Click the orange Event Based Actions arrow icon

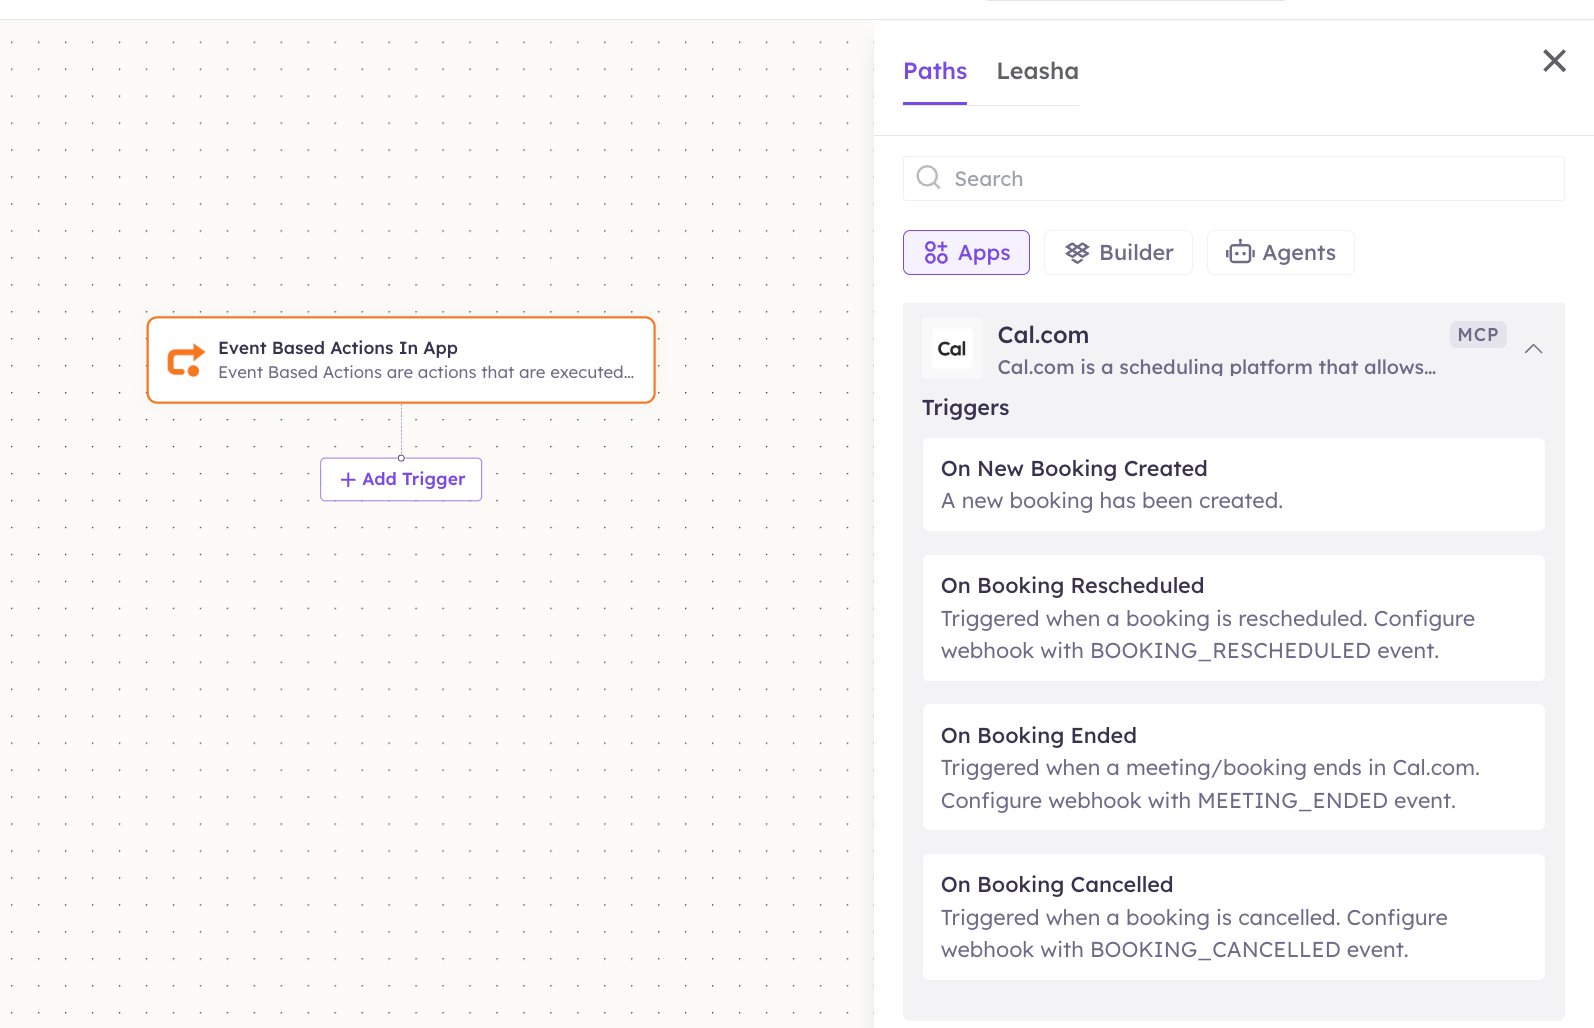(186, 360)
